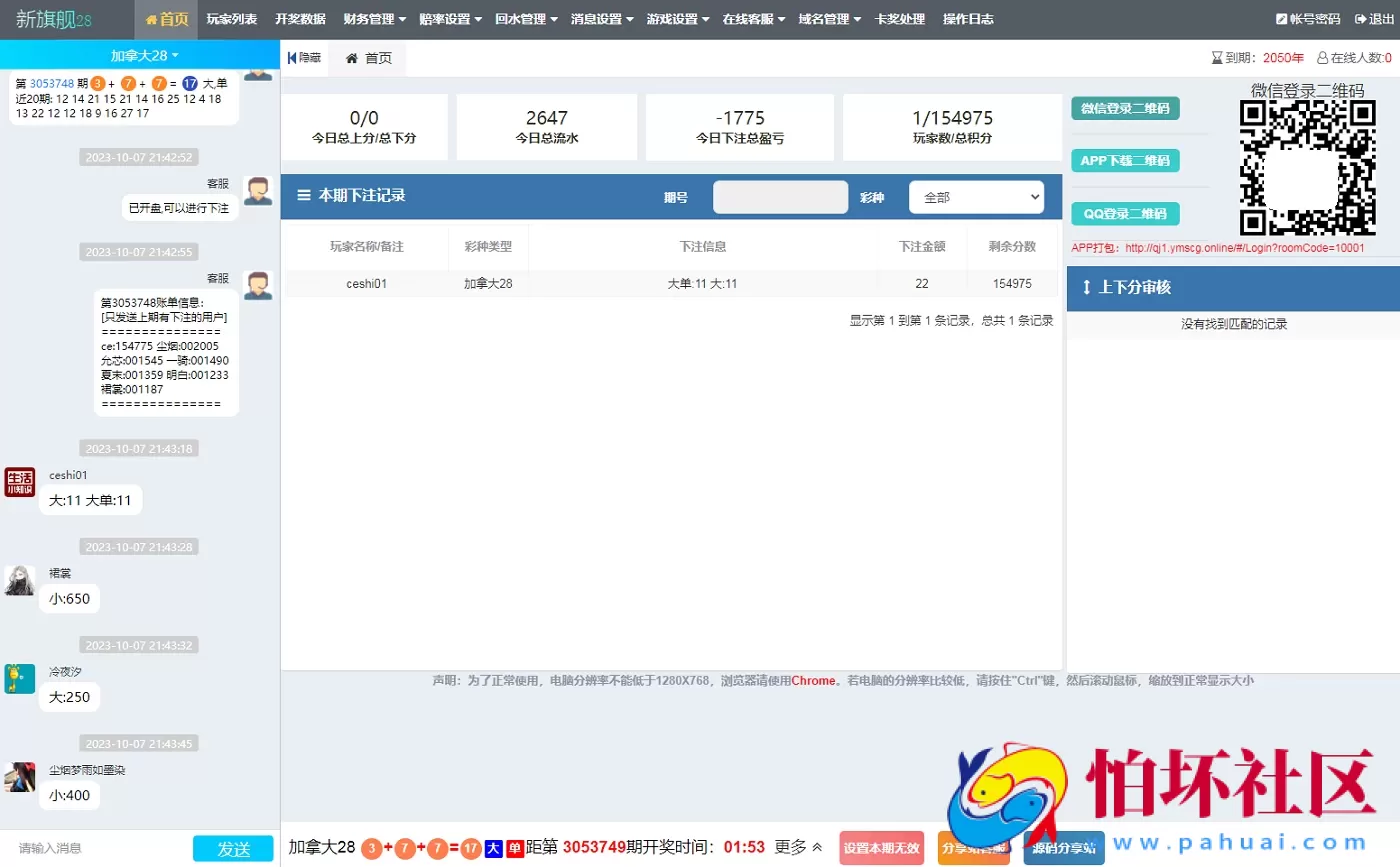Click the 设置本期无效 button
The width and height of the screenshot is (1400, 867).
click(x=880, y=847)
